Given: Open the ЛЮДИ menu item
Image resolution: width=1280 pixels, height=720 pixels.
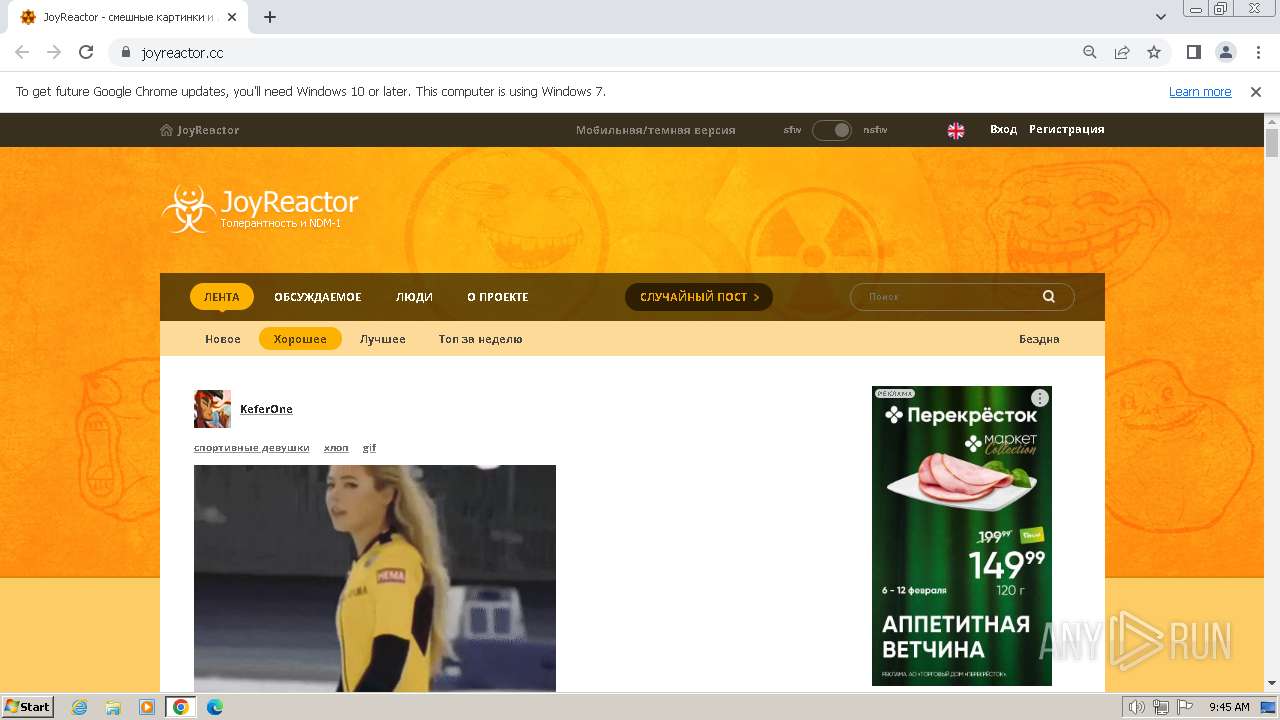Looking at the screenshot, I should pos(414,297).
